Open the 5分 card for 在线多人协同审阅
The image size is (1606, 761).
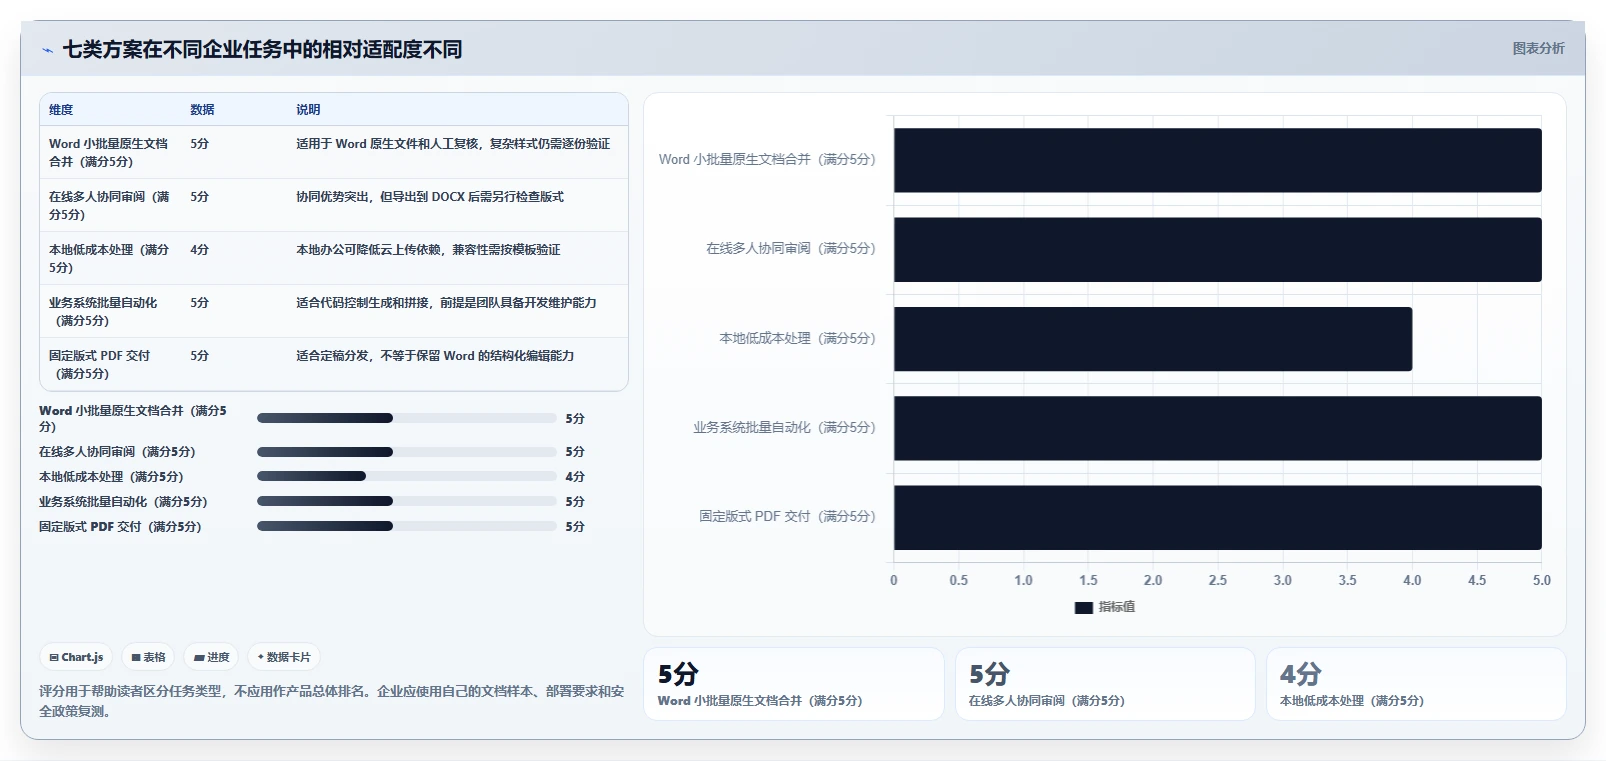point(1105,684)
